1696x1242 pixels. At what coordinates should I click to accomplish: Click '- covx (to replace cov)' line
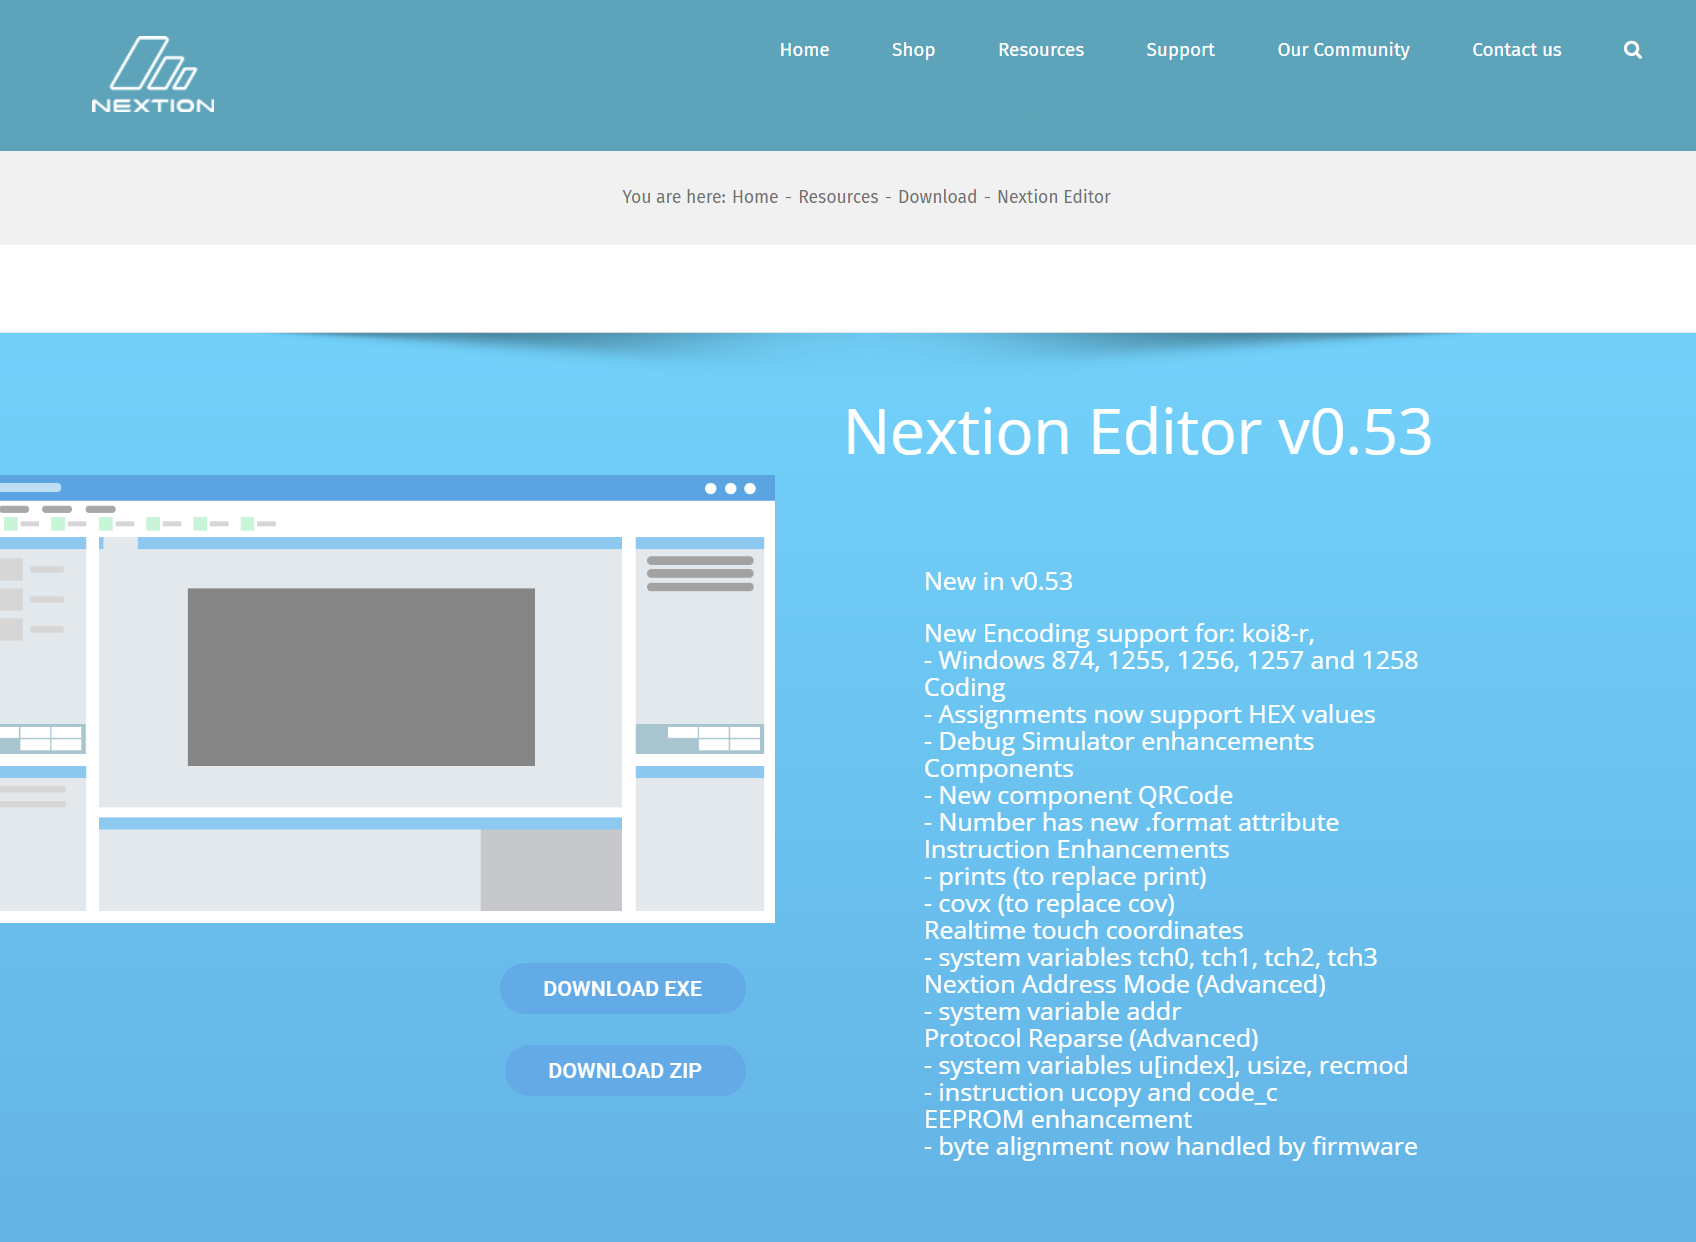coord(1049,903)
